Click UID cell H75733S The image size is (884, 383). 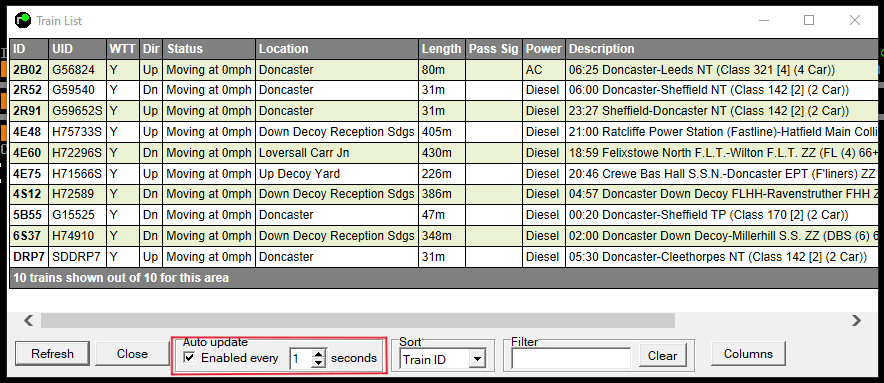(x=78, y=132)
